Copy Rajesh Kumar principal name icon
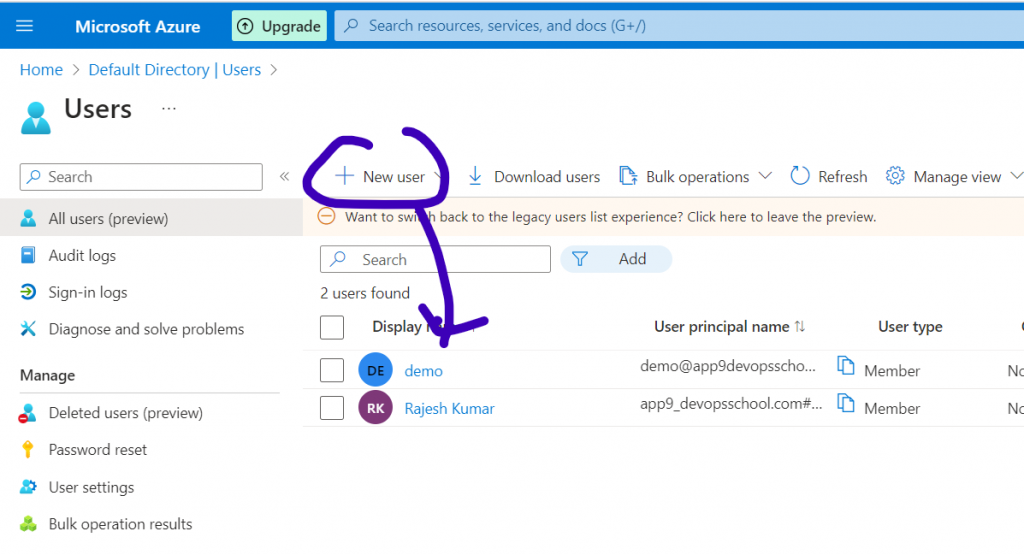The height and width of the screenshot is (555, 1024). [x=846, y=404]
